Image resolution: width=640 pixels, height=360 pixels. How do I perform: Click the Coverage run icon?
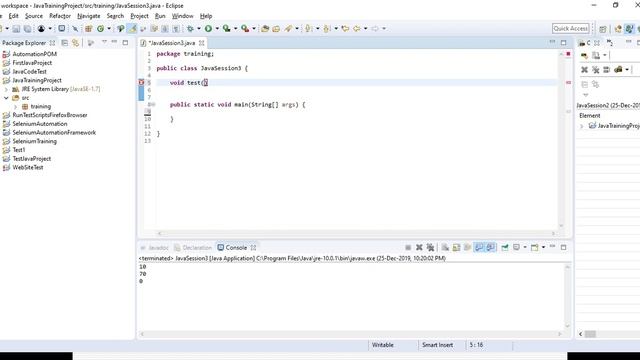click(x=227, y=29)
